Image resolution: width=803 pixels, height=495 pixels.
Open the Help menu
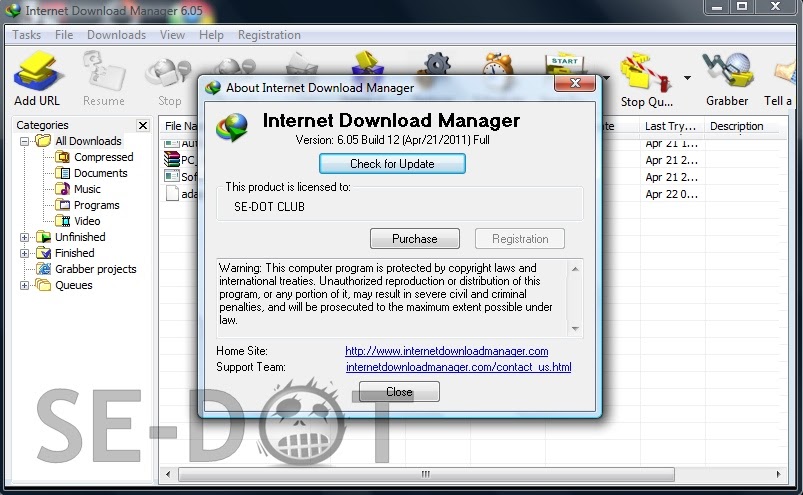pos(212,35)
